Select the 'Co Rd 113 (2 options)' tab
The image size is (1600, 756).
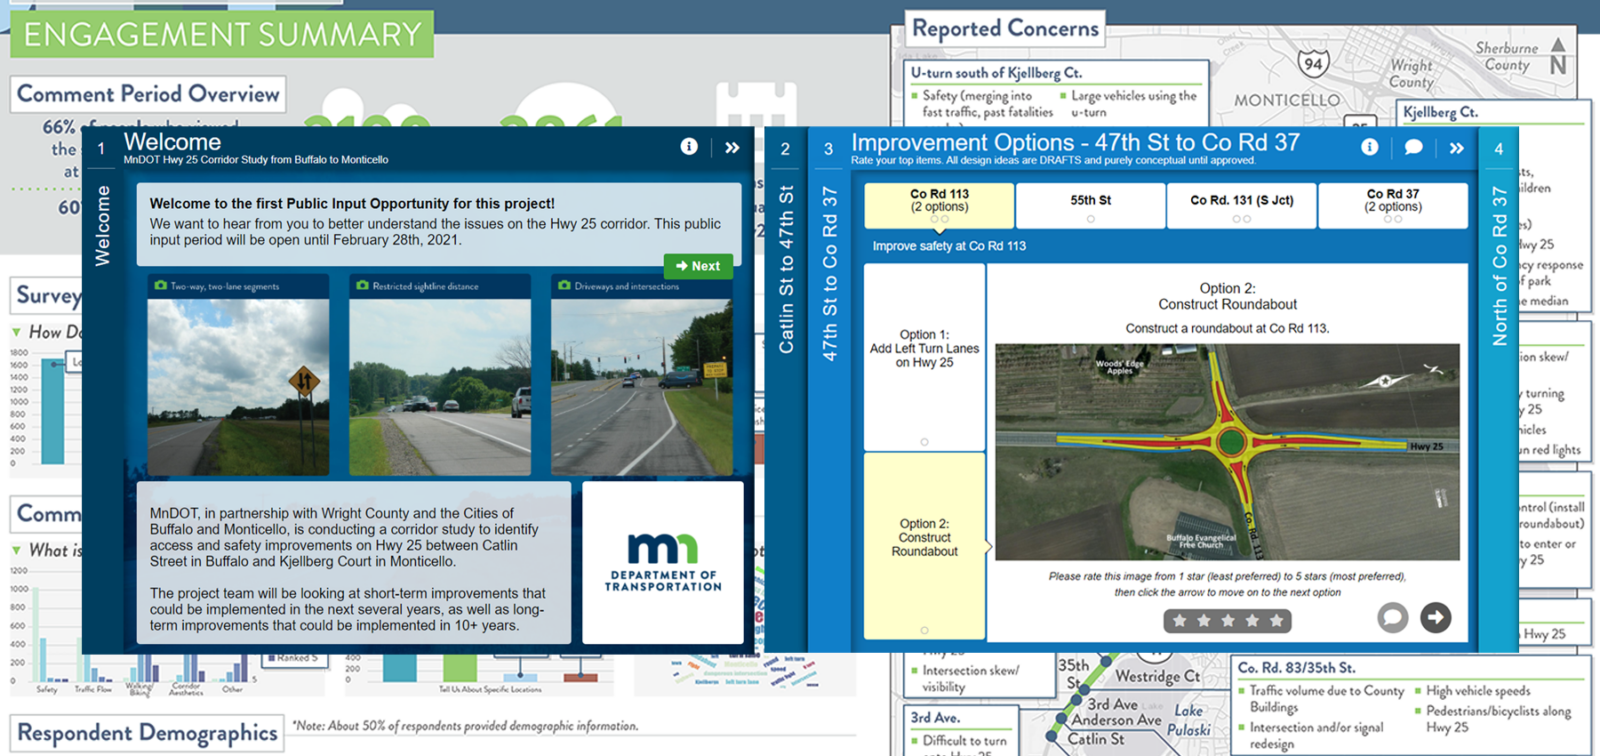(940, 205)
